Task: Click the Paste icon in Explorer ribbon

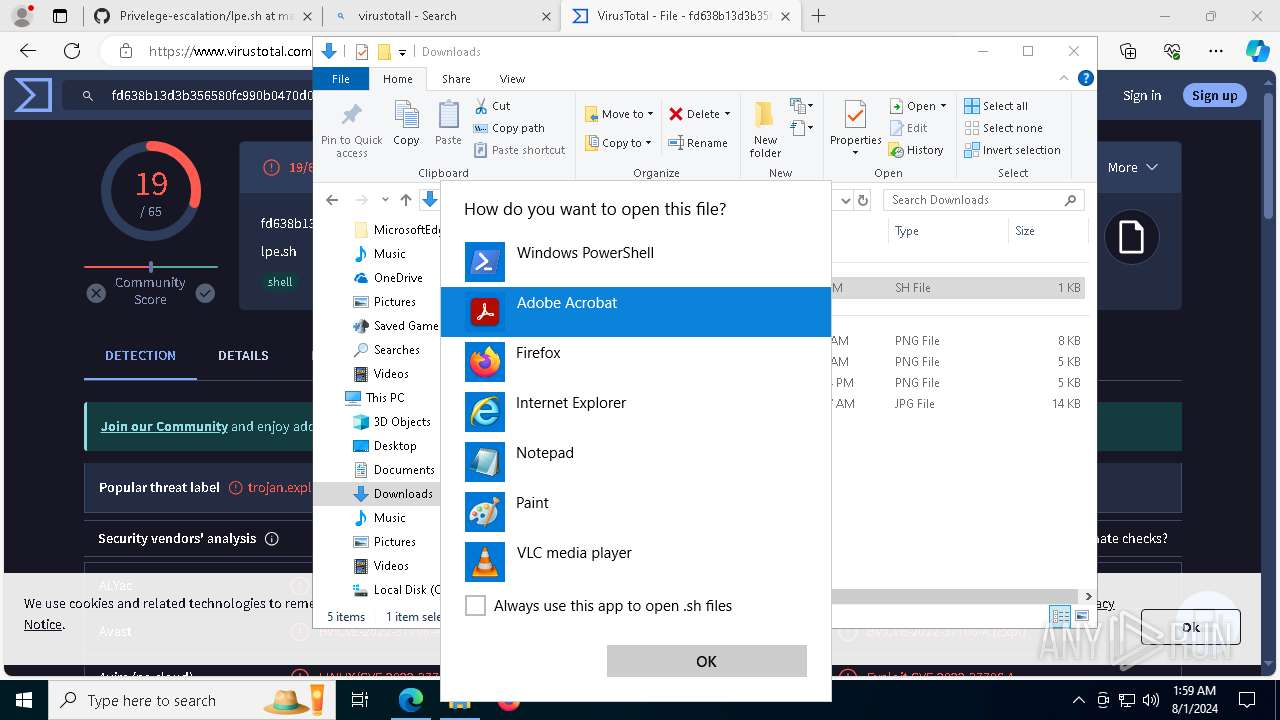Action: pos(448,123)
